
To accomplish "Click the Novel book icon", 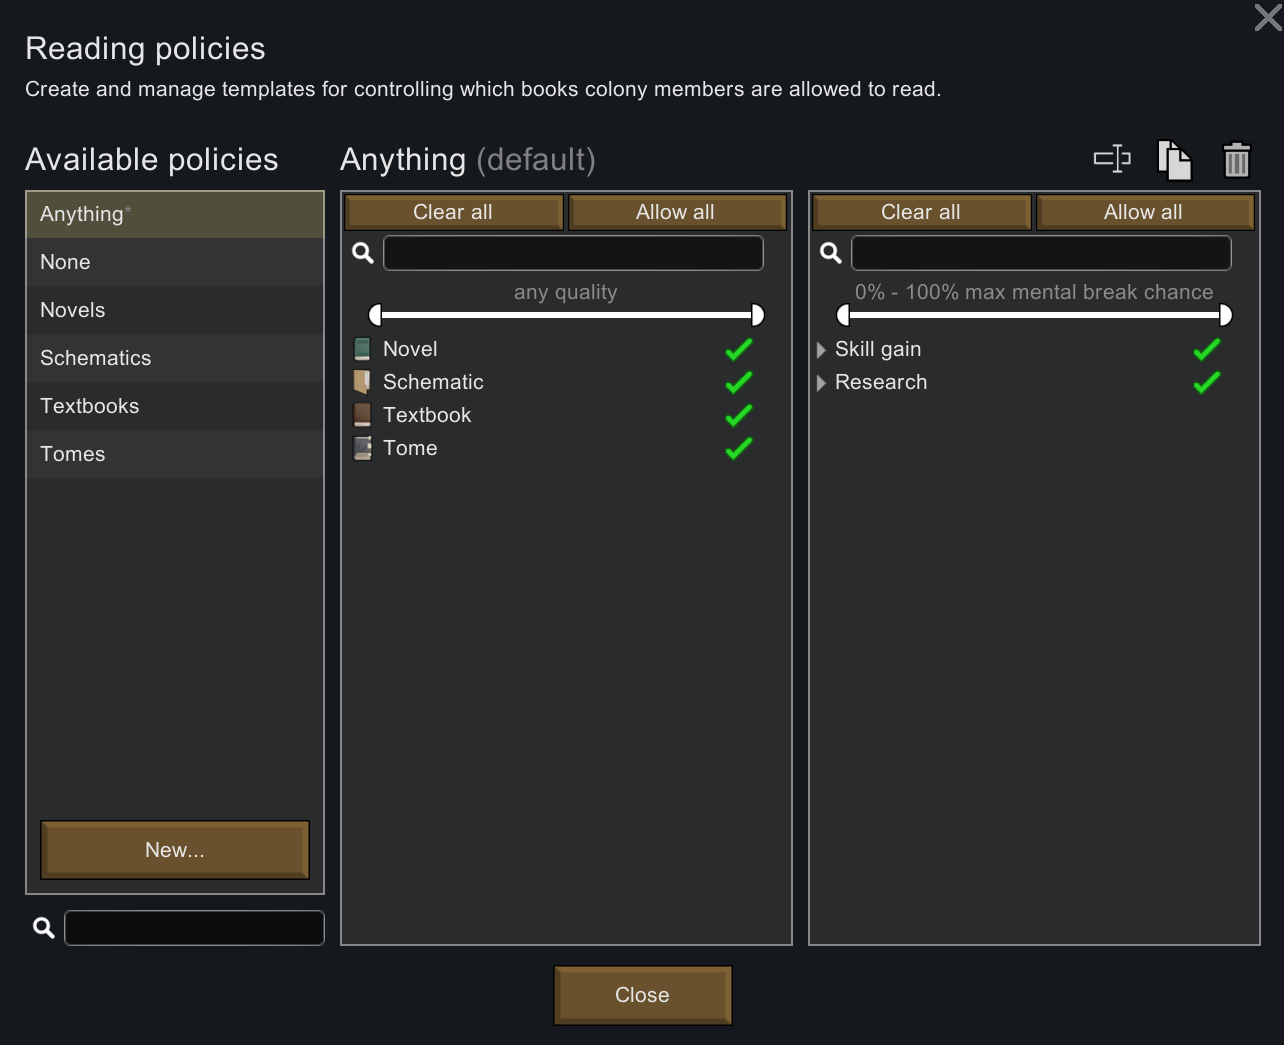I will pyautogui.click(x=362, y=349).
